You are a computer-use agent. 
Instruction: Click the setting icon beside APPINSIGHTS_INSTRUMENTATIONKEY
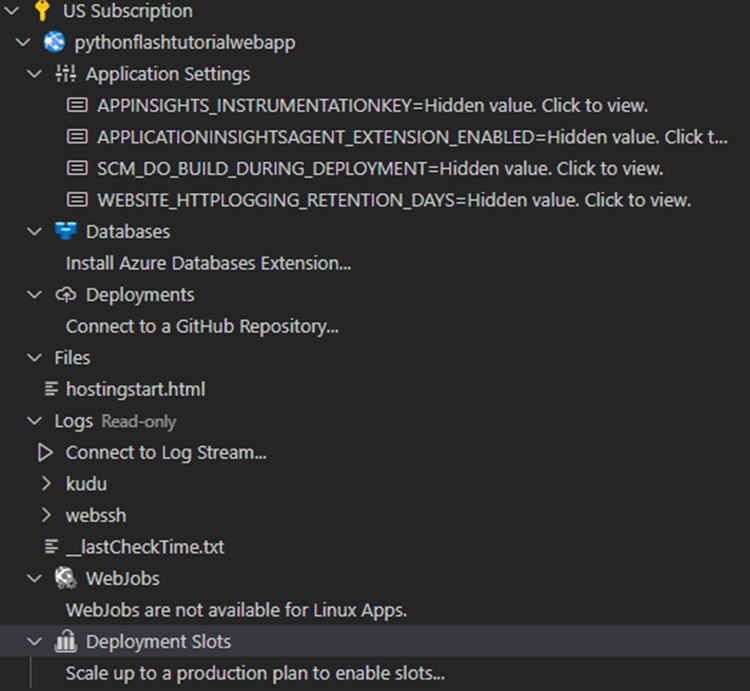77,105
